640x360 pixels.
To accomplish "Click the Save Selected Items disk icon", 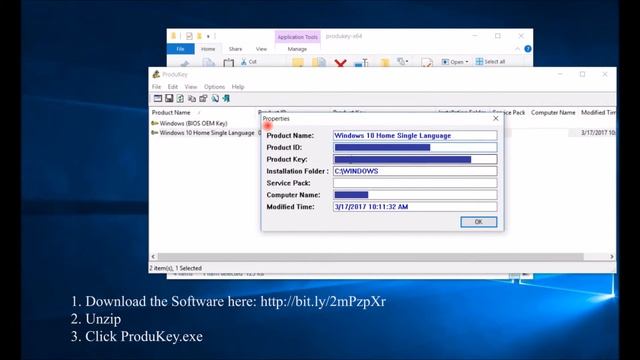I will (169, 98).
